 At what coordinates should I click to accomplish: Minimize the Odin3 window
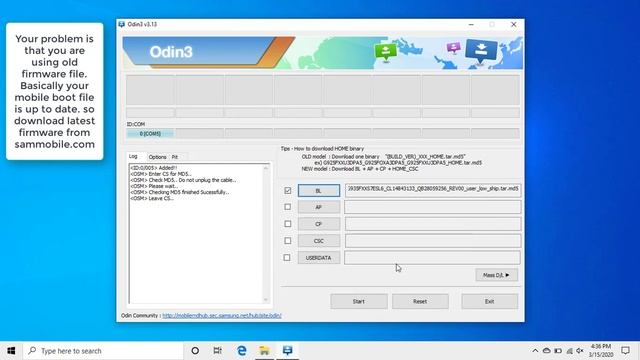tap(471, 24)
